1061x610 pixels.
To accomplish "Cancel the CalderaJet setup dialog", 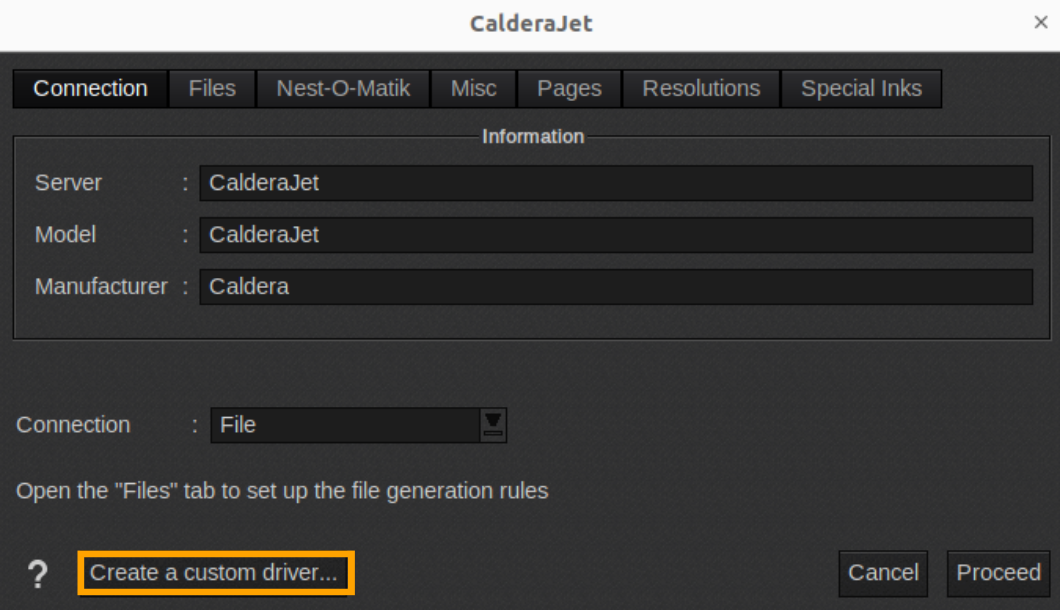I will pos(883,573).
